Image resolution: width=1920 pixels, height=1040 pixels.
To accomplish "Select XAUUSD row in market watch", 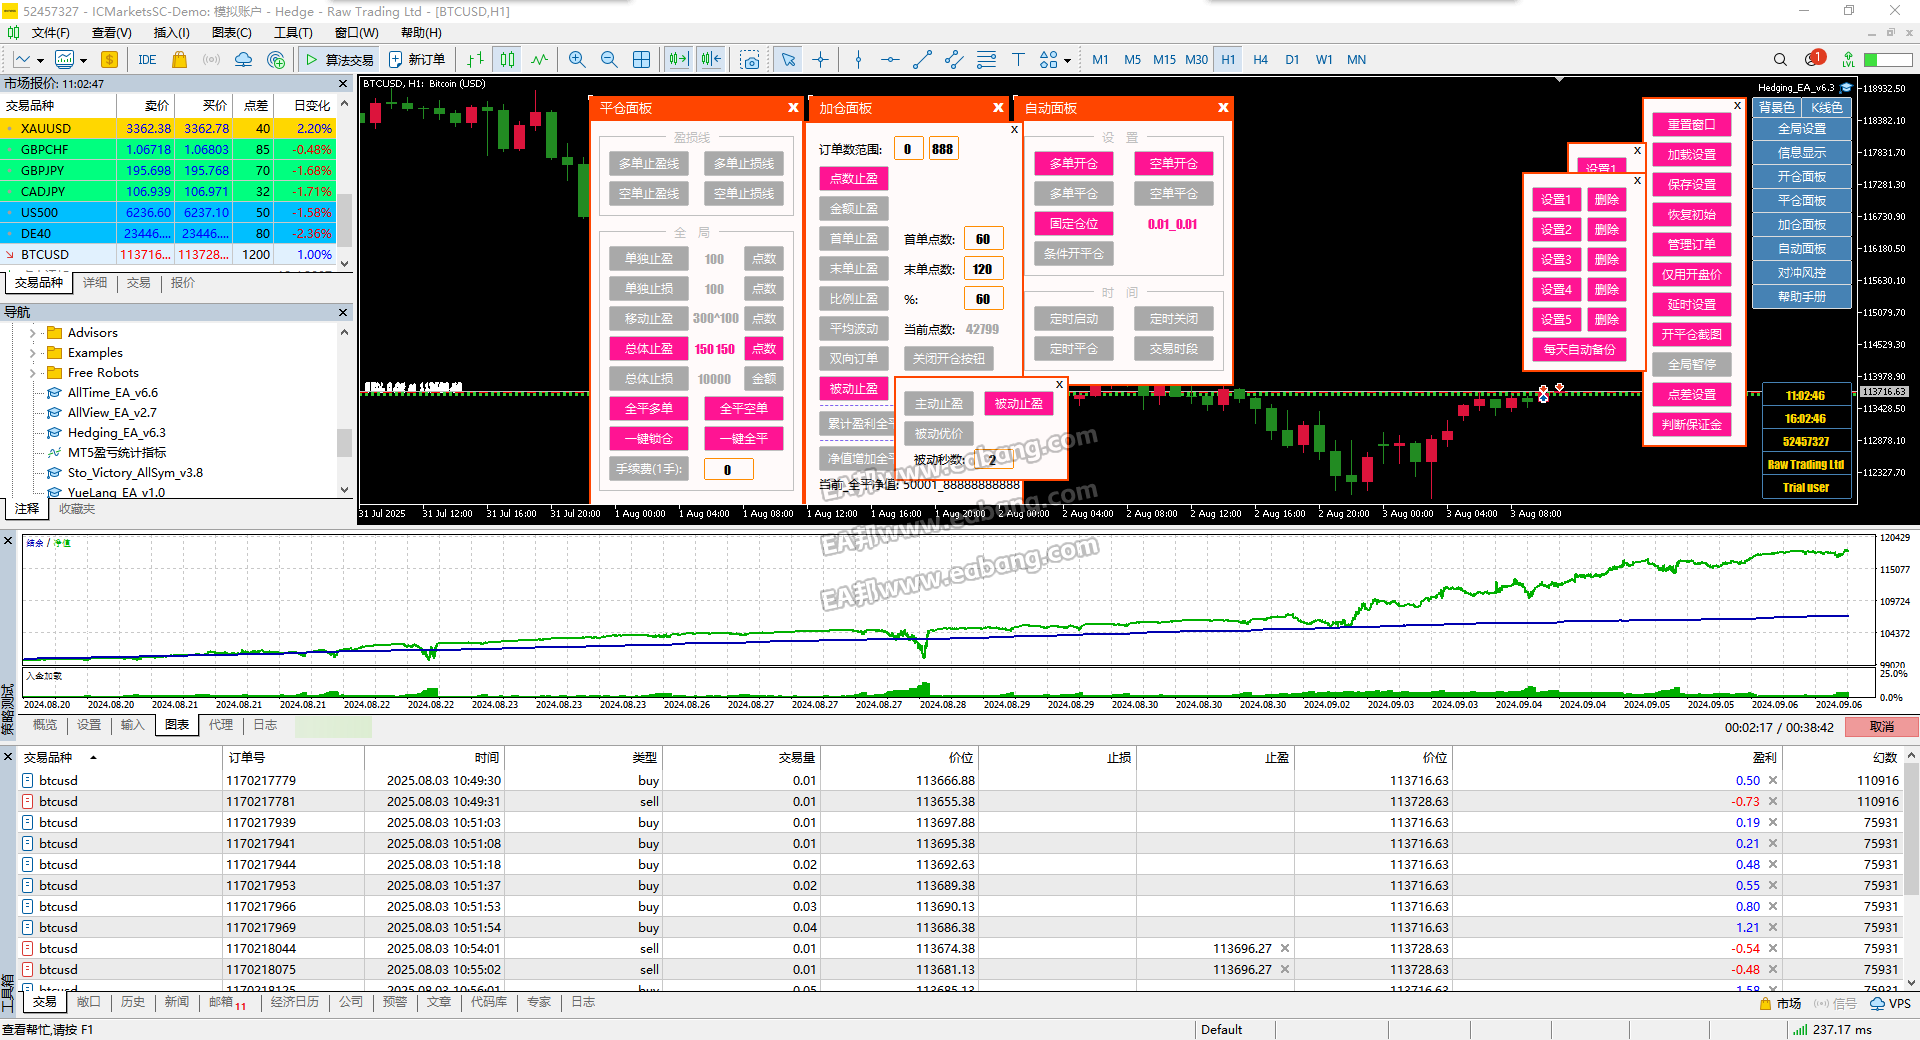I will (x=168, y=129).
